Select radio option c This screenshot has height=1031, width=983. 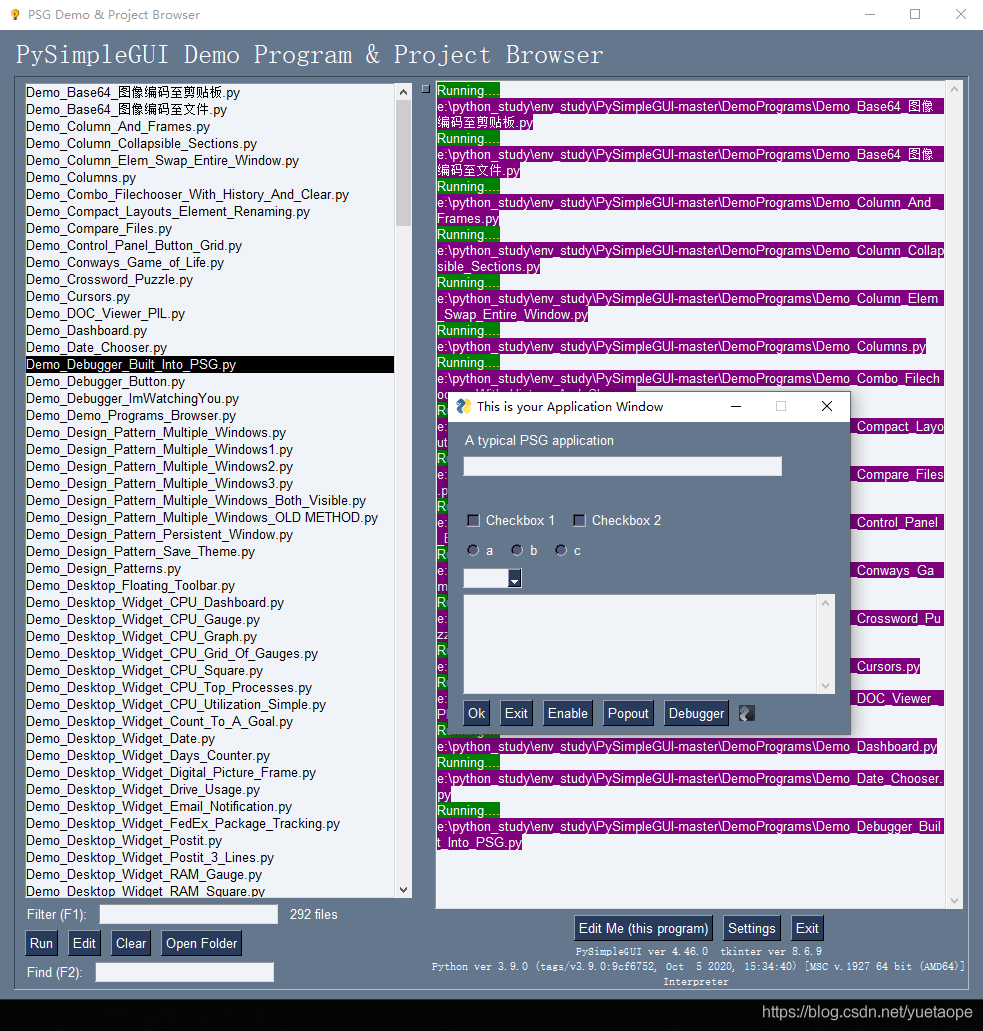(561, 550)
